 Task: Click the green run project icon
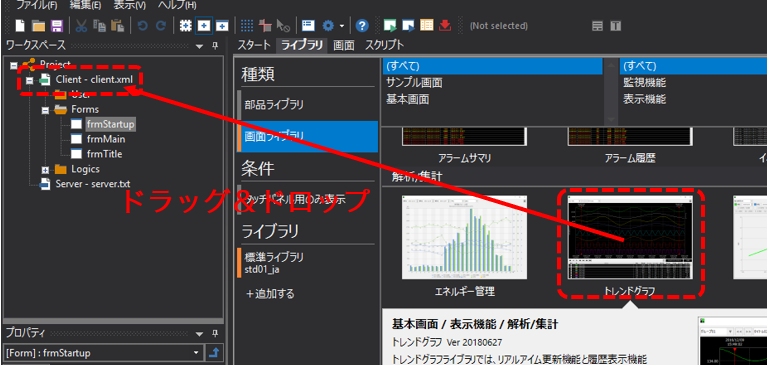390,25
